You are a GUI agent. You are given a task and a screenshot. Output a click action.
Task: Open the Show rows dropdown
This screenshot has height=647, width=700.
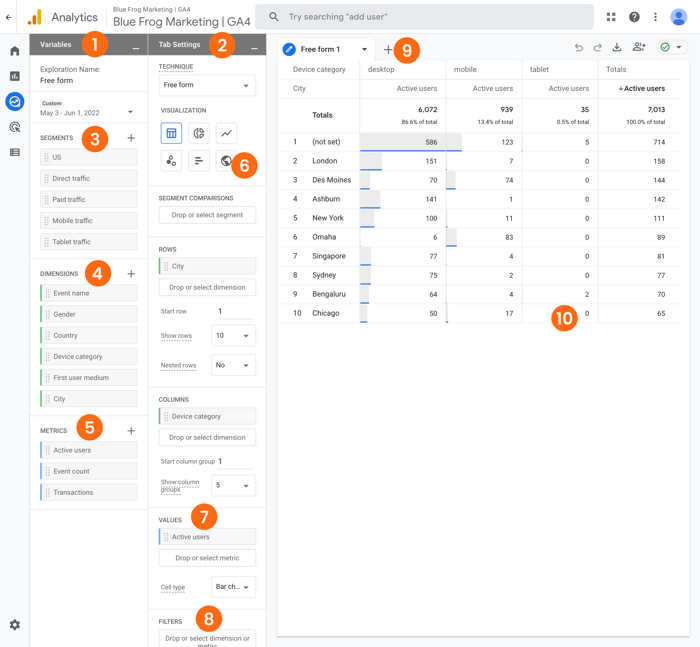coord(233,335)
